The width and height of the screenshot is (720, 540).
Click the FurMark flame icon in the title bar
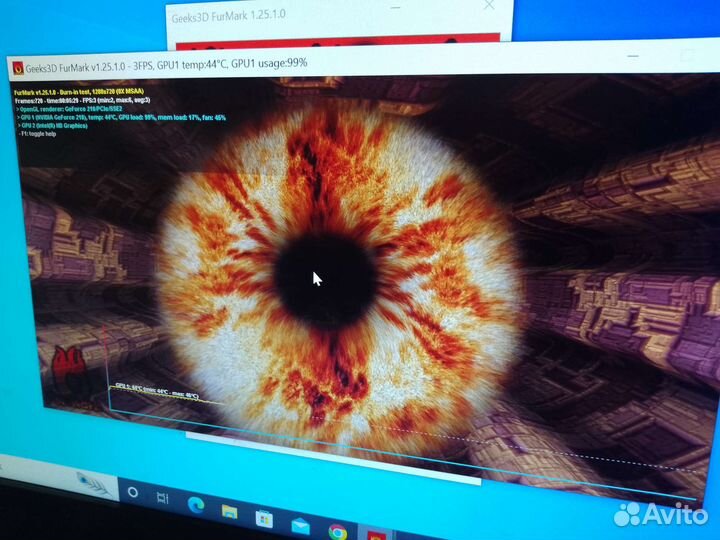(x=18, y=68)
